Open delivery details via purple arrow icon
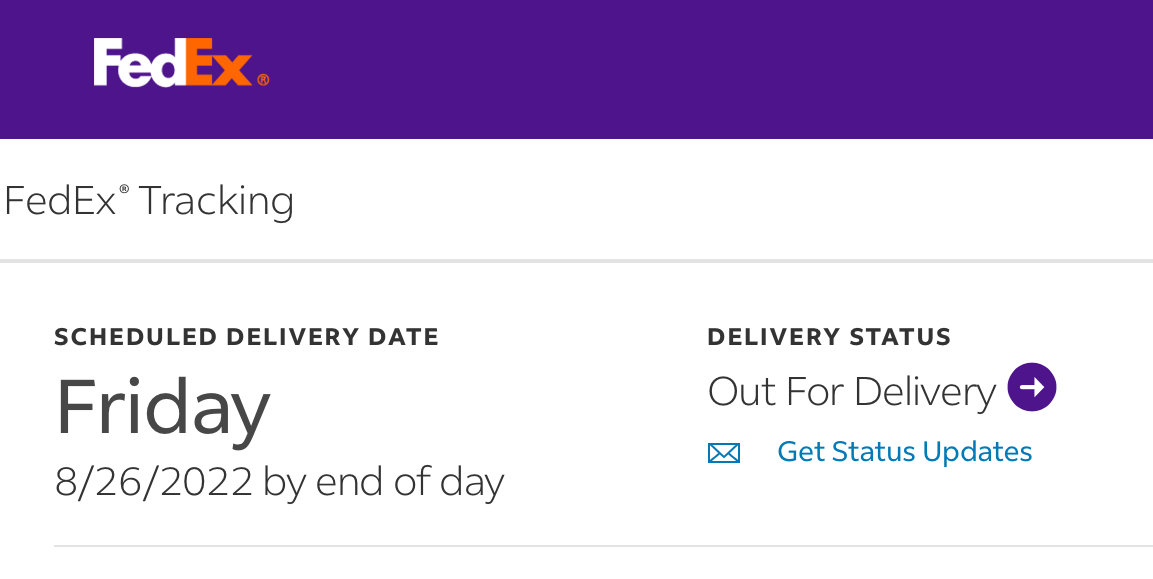Image resolution: width=1153 pixels, height=579 pixels. click(1032, 387)
